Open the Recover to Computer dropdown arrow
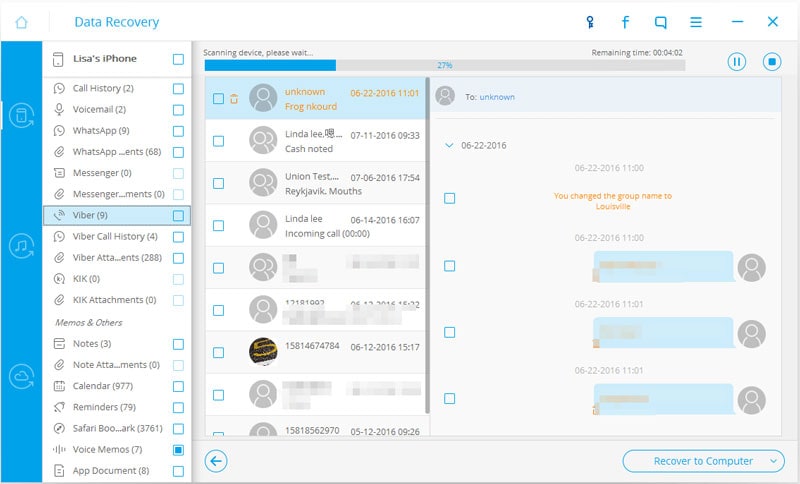The width and height of the screenshot is (800, 484). (x=773, y=461)
